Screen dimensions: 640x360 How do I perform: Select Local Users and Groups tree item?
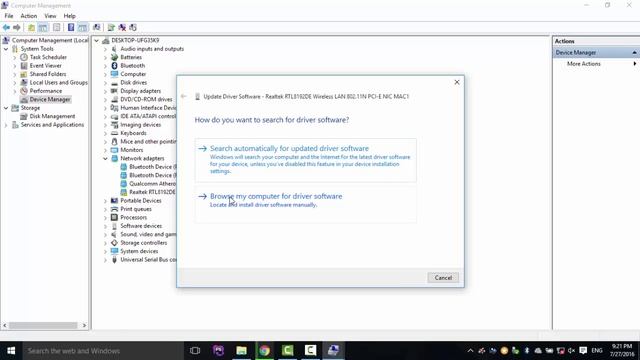pyautogui.click(x=58, y=82)
